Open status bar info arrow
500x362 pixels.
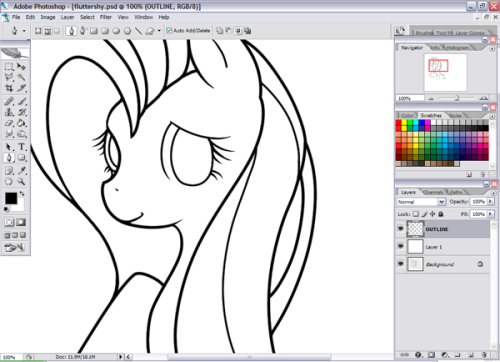point(121,357)
